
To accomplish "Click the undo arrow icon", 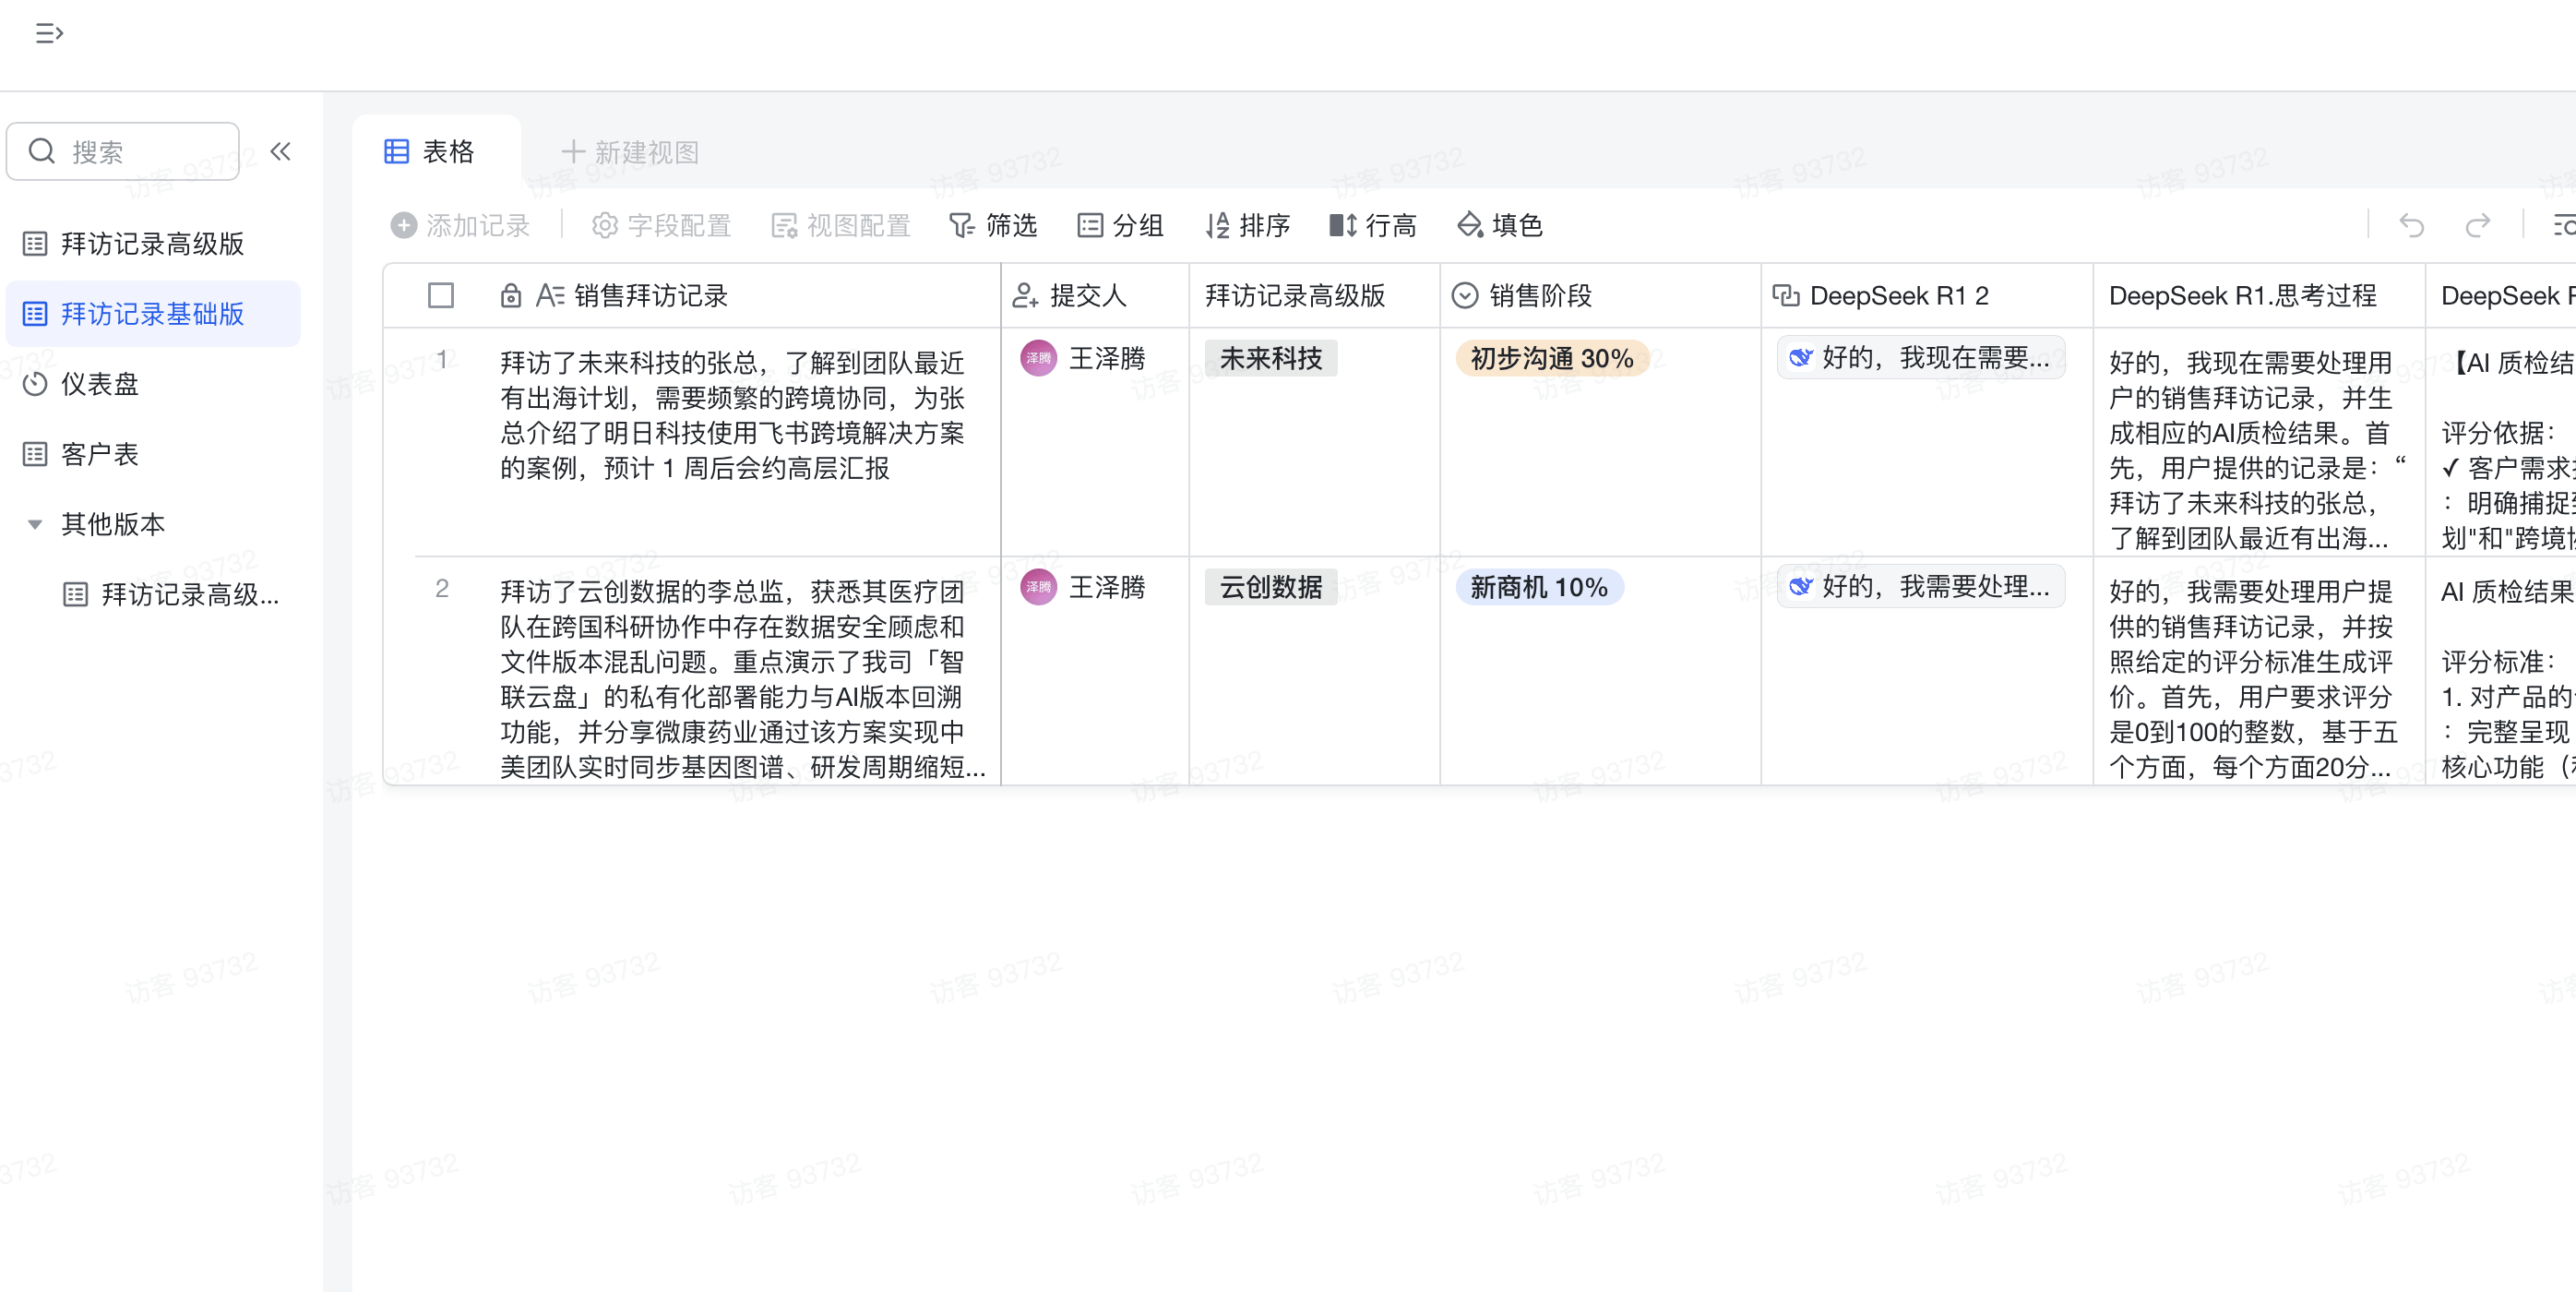I will click(2412, 226).
